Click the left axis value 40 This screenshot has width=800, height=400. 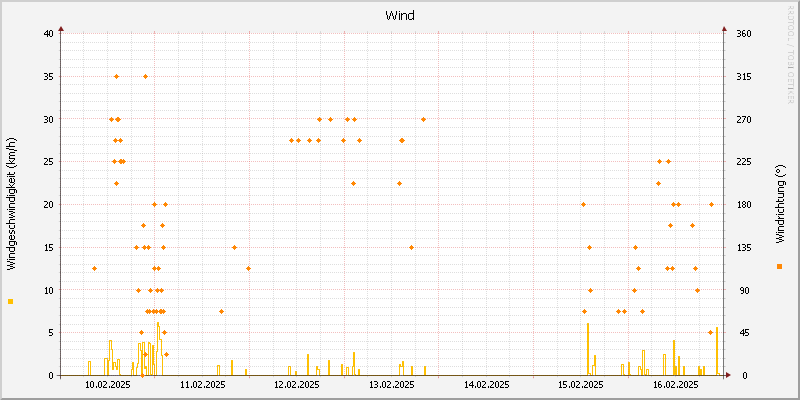coord(48,34)
